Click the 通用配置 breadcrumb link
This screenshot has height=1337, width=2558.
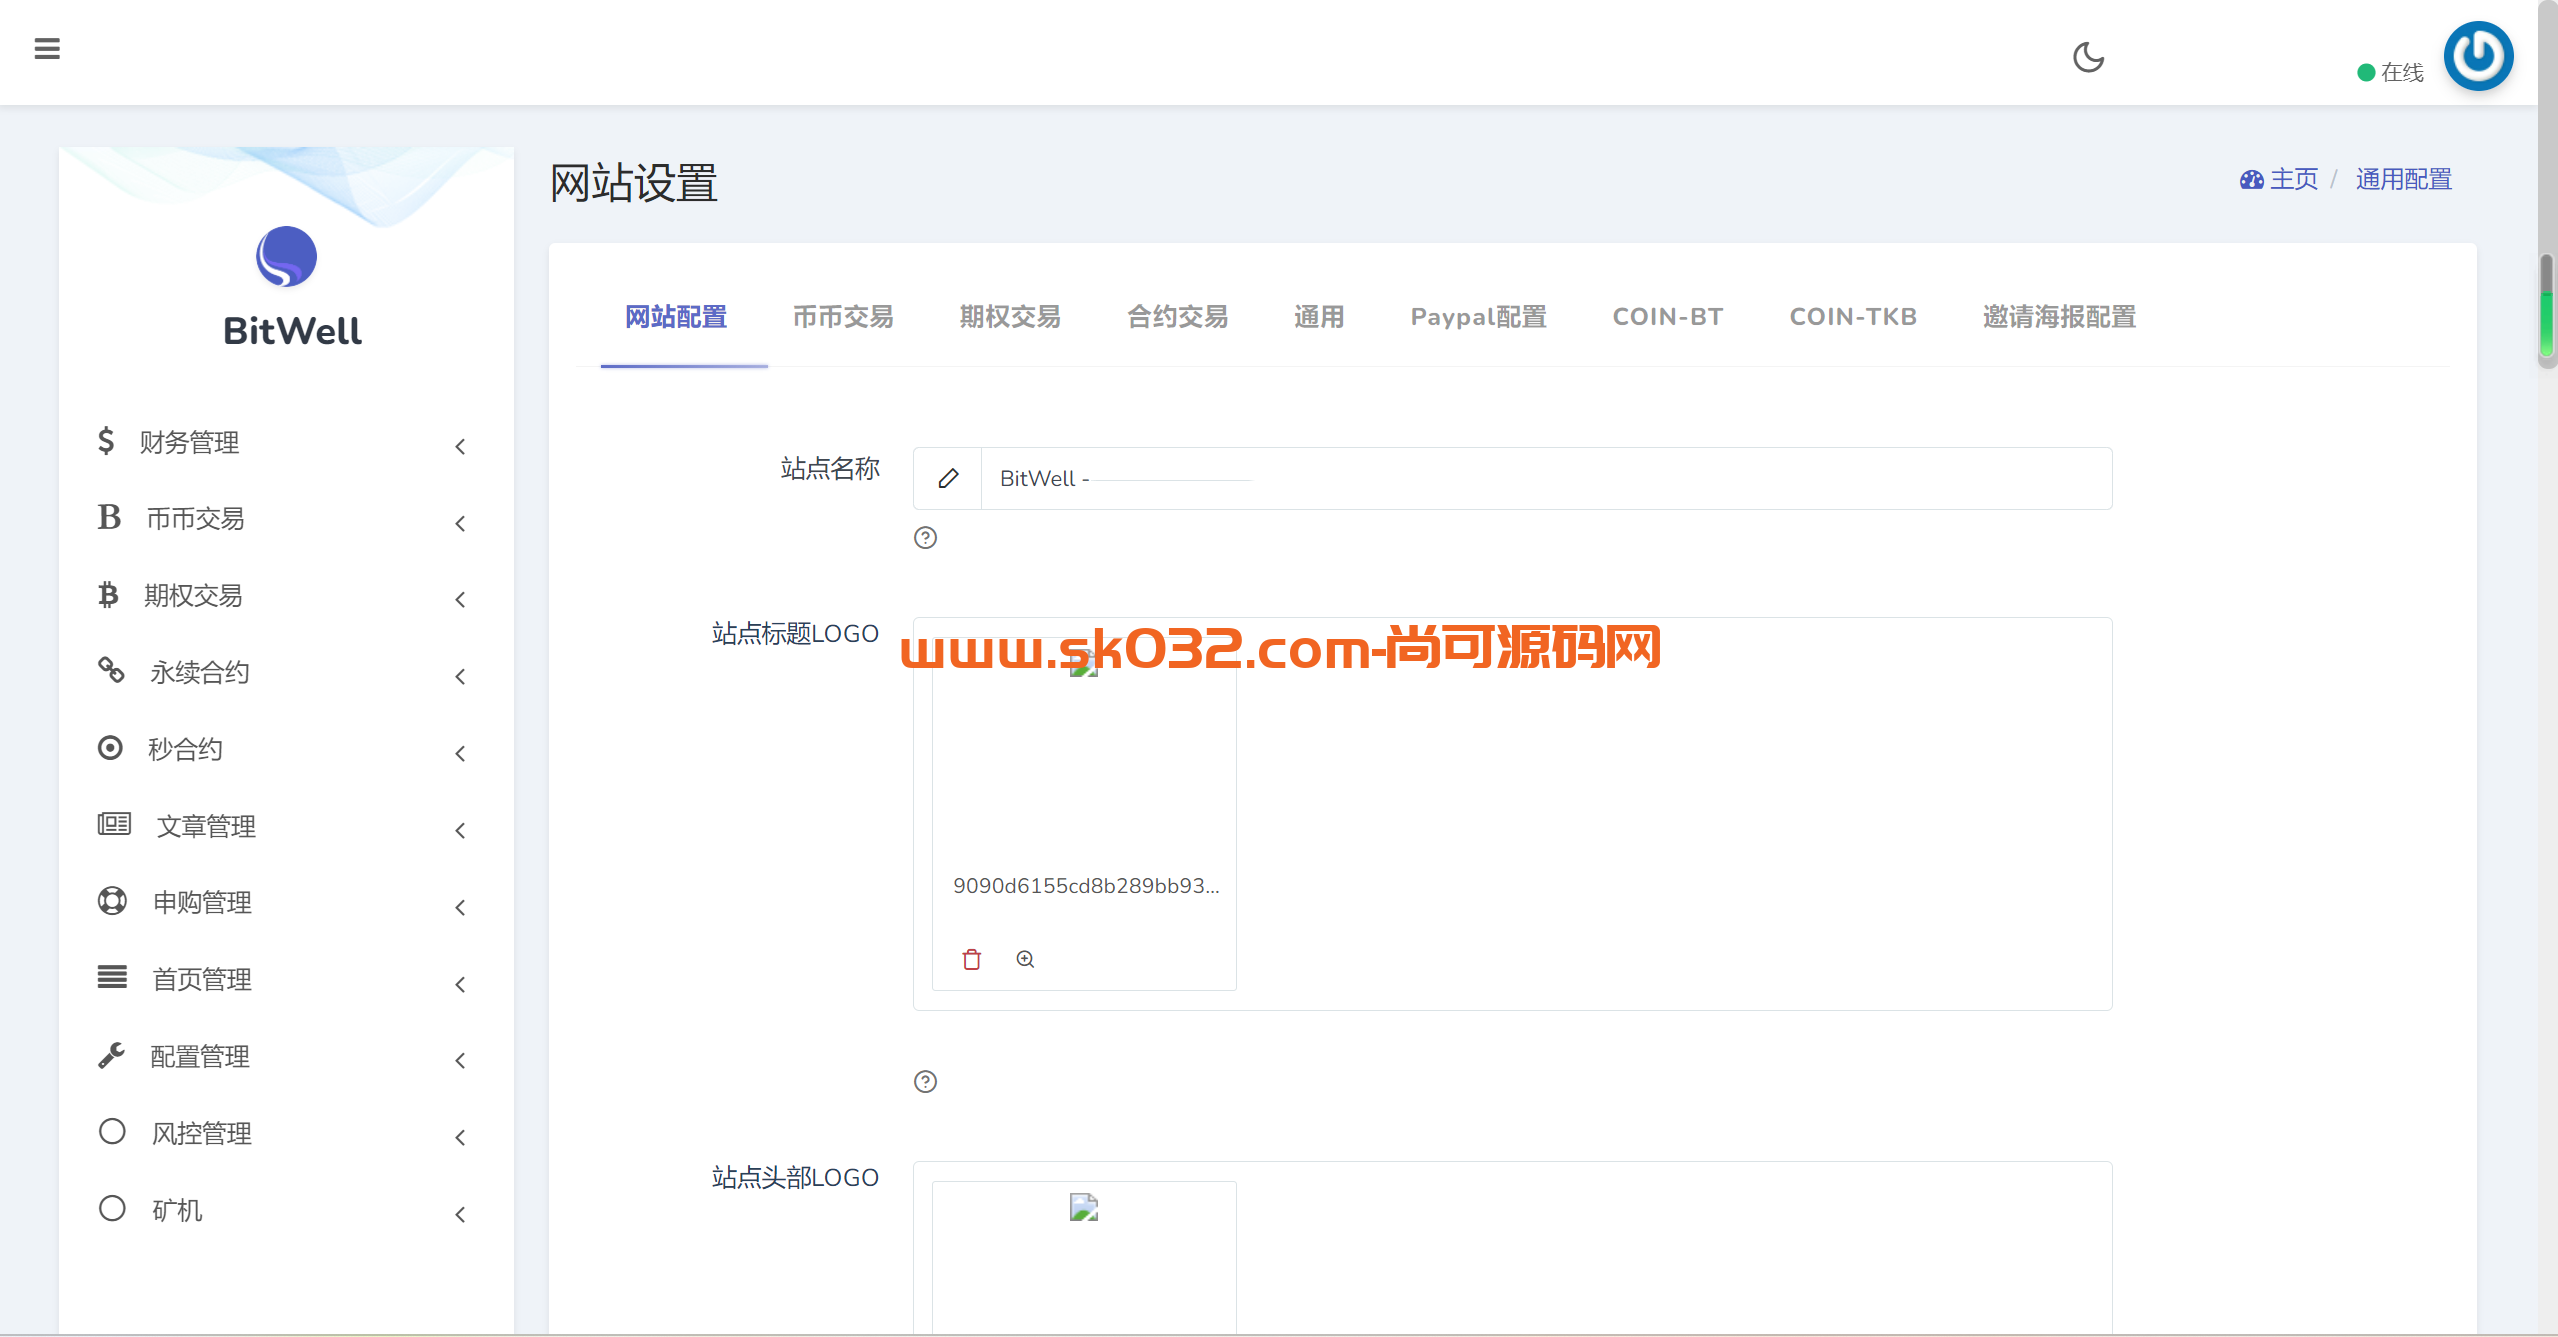pos(2403,180)
